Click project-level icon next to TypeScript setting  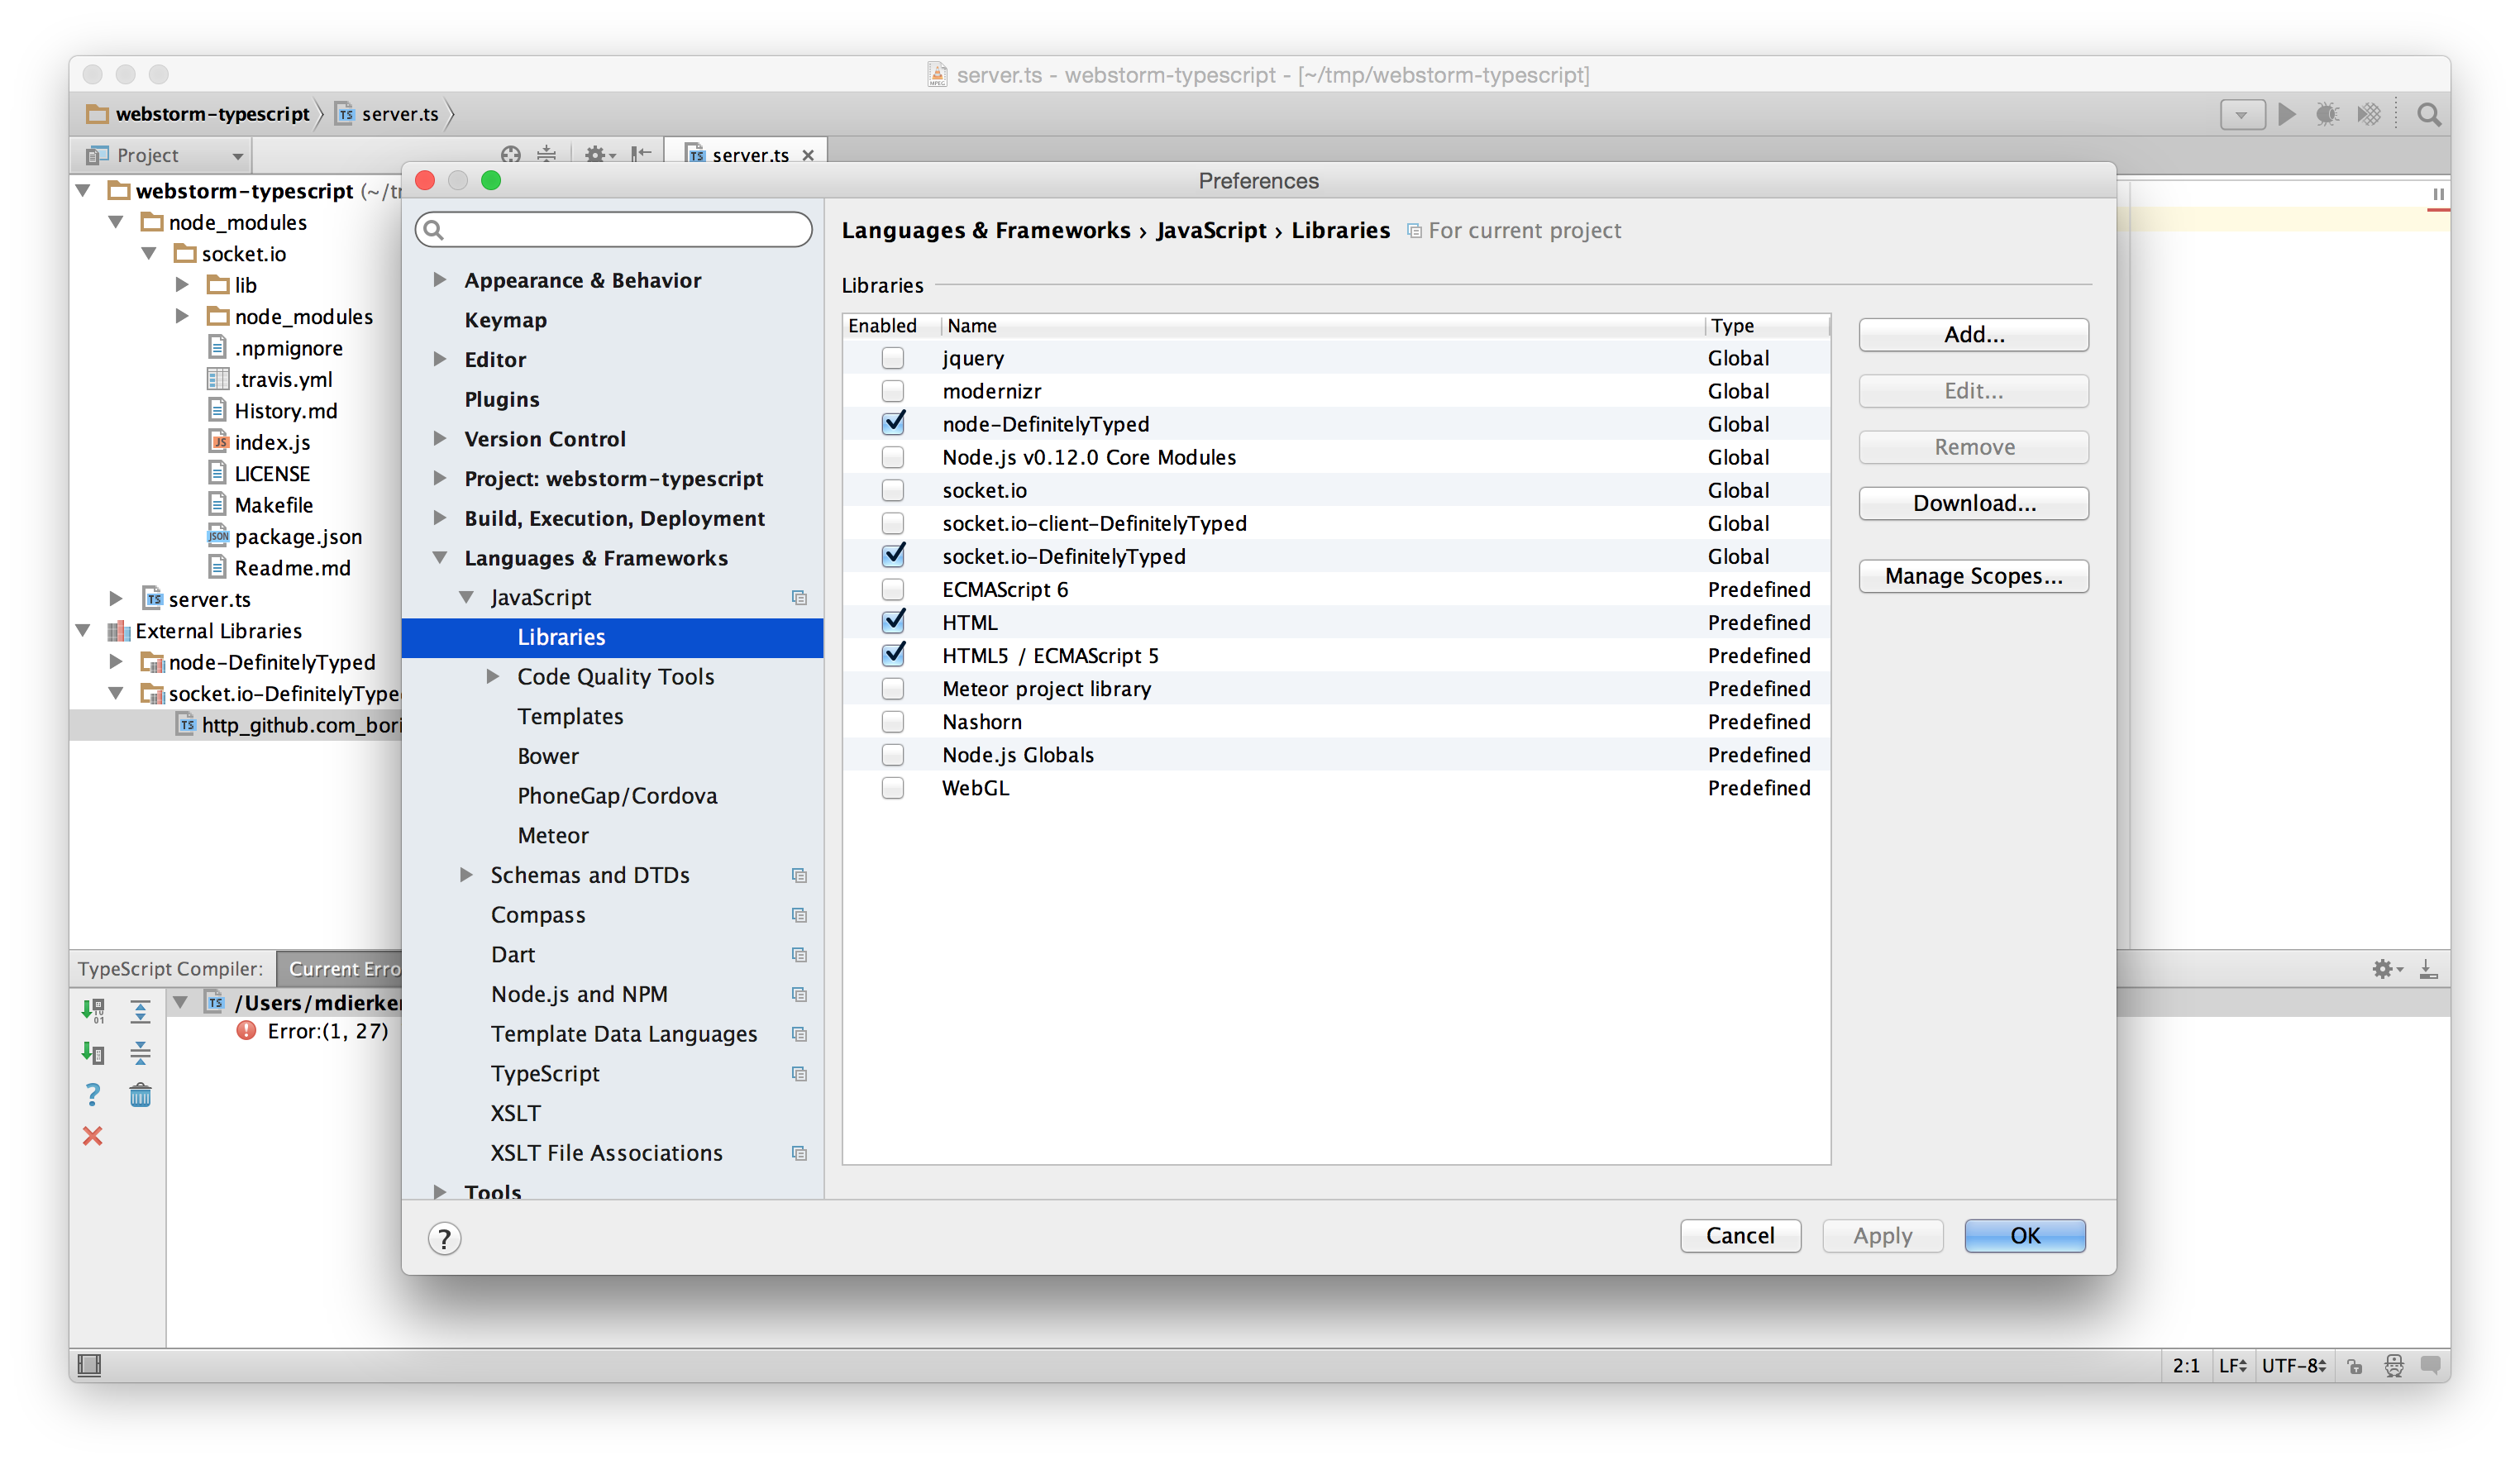point(799,1074)
